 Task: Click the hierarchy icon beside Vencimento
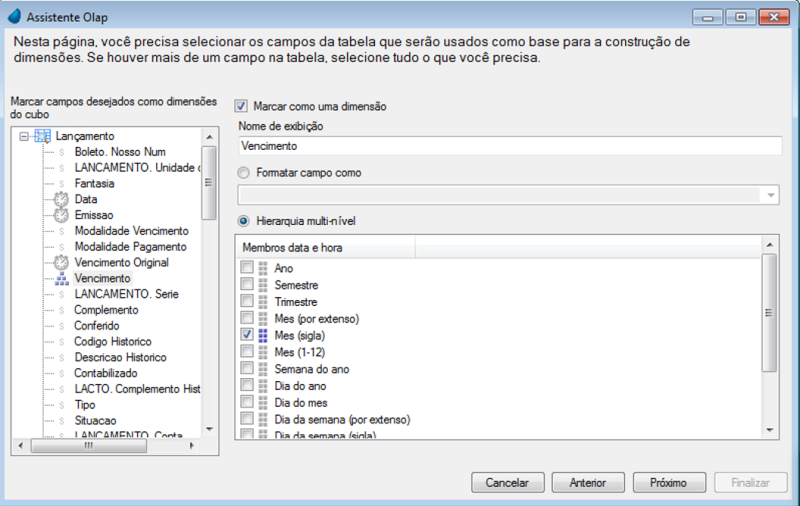62,279
